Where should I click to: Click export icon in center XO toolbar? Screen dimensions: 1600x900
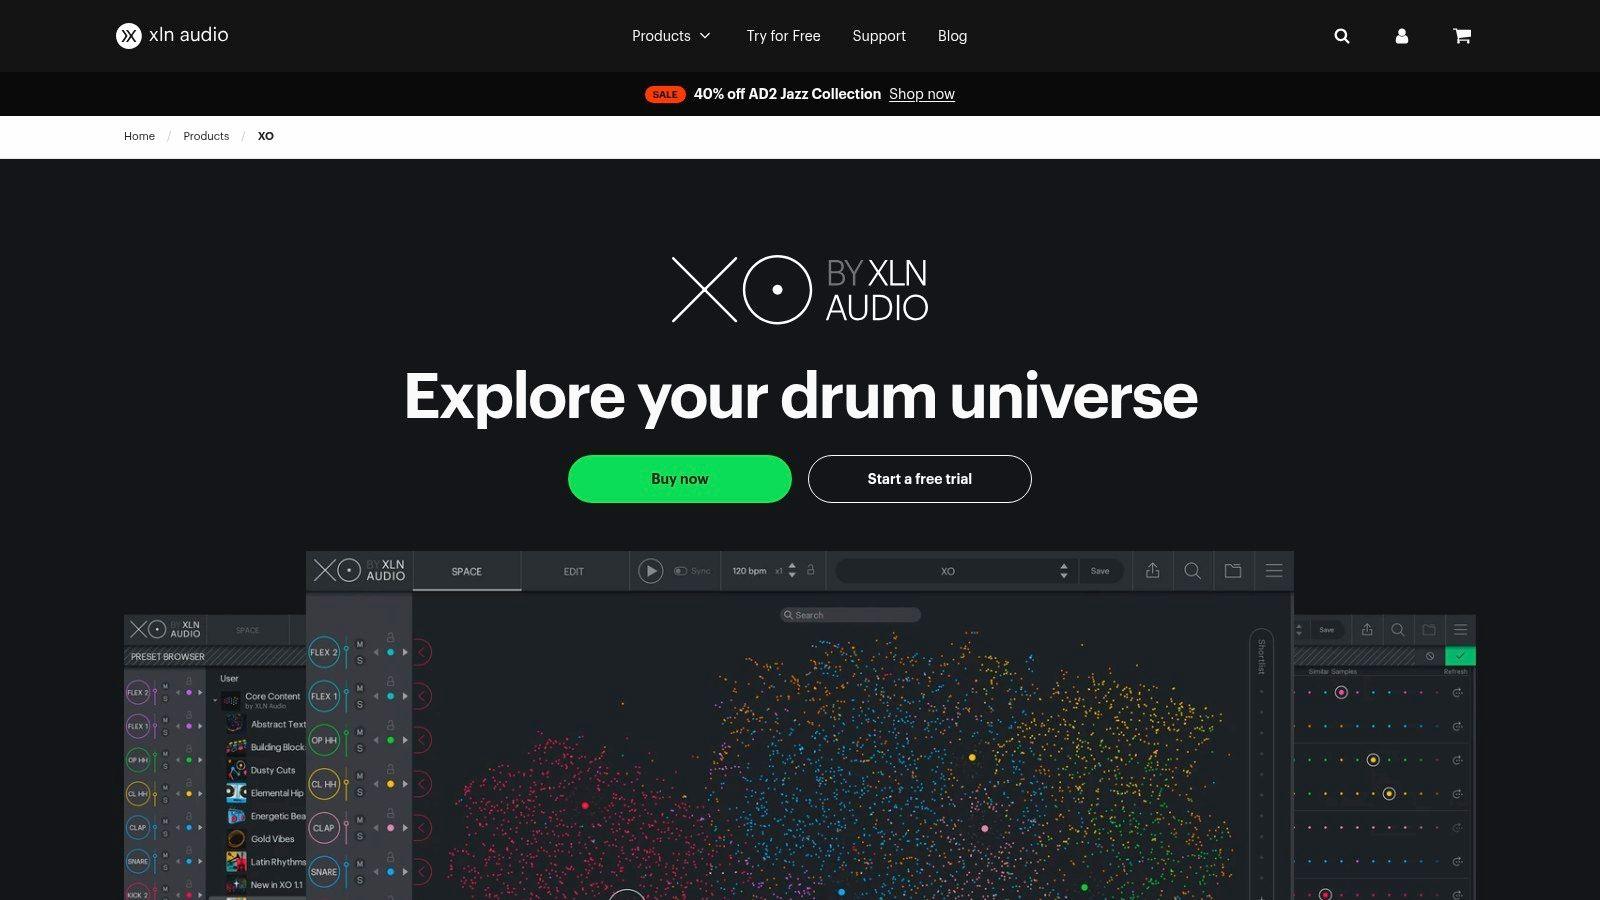(x=1153, y=570)
